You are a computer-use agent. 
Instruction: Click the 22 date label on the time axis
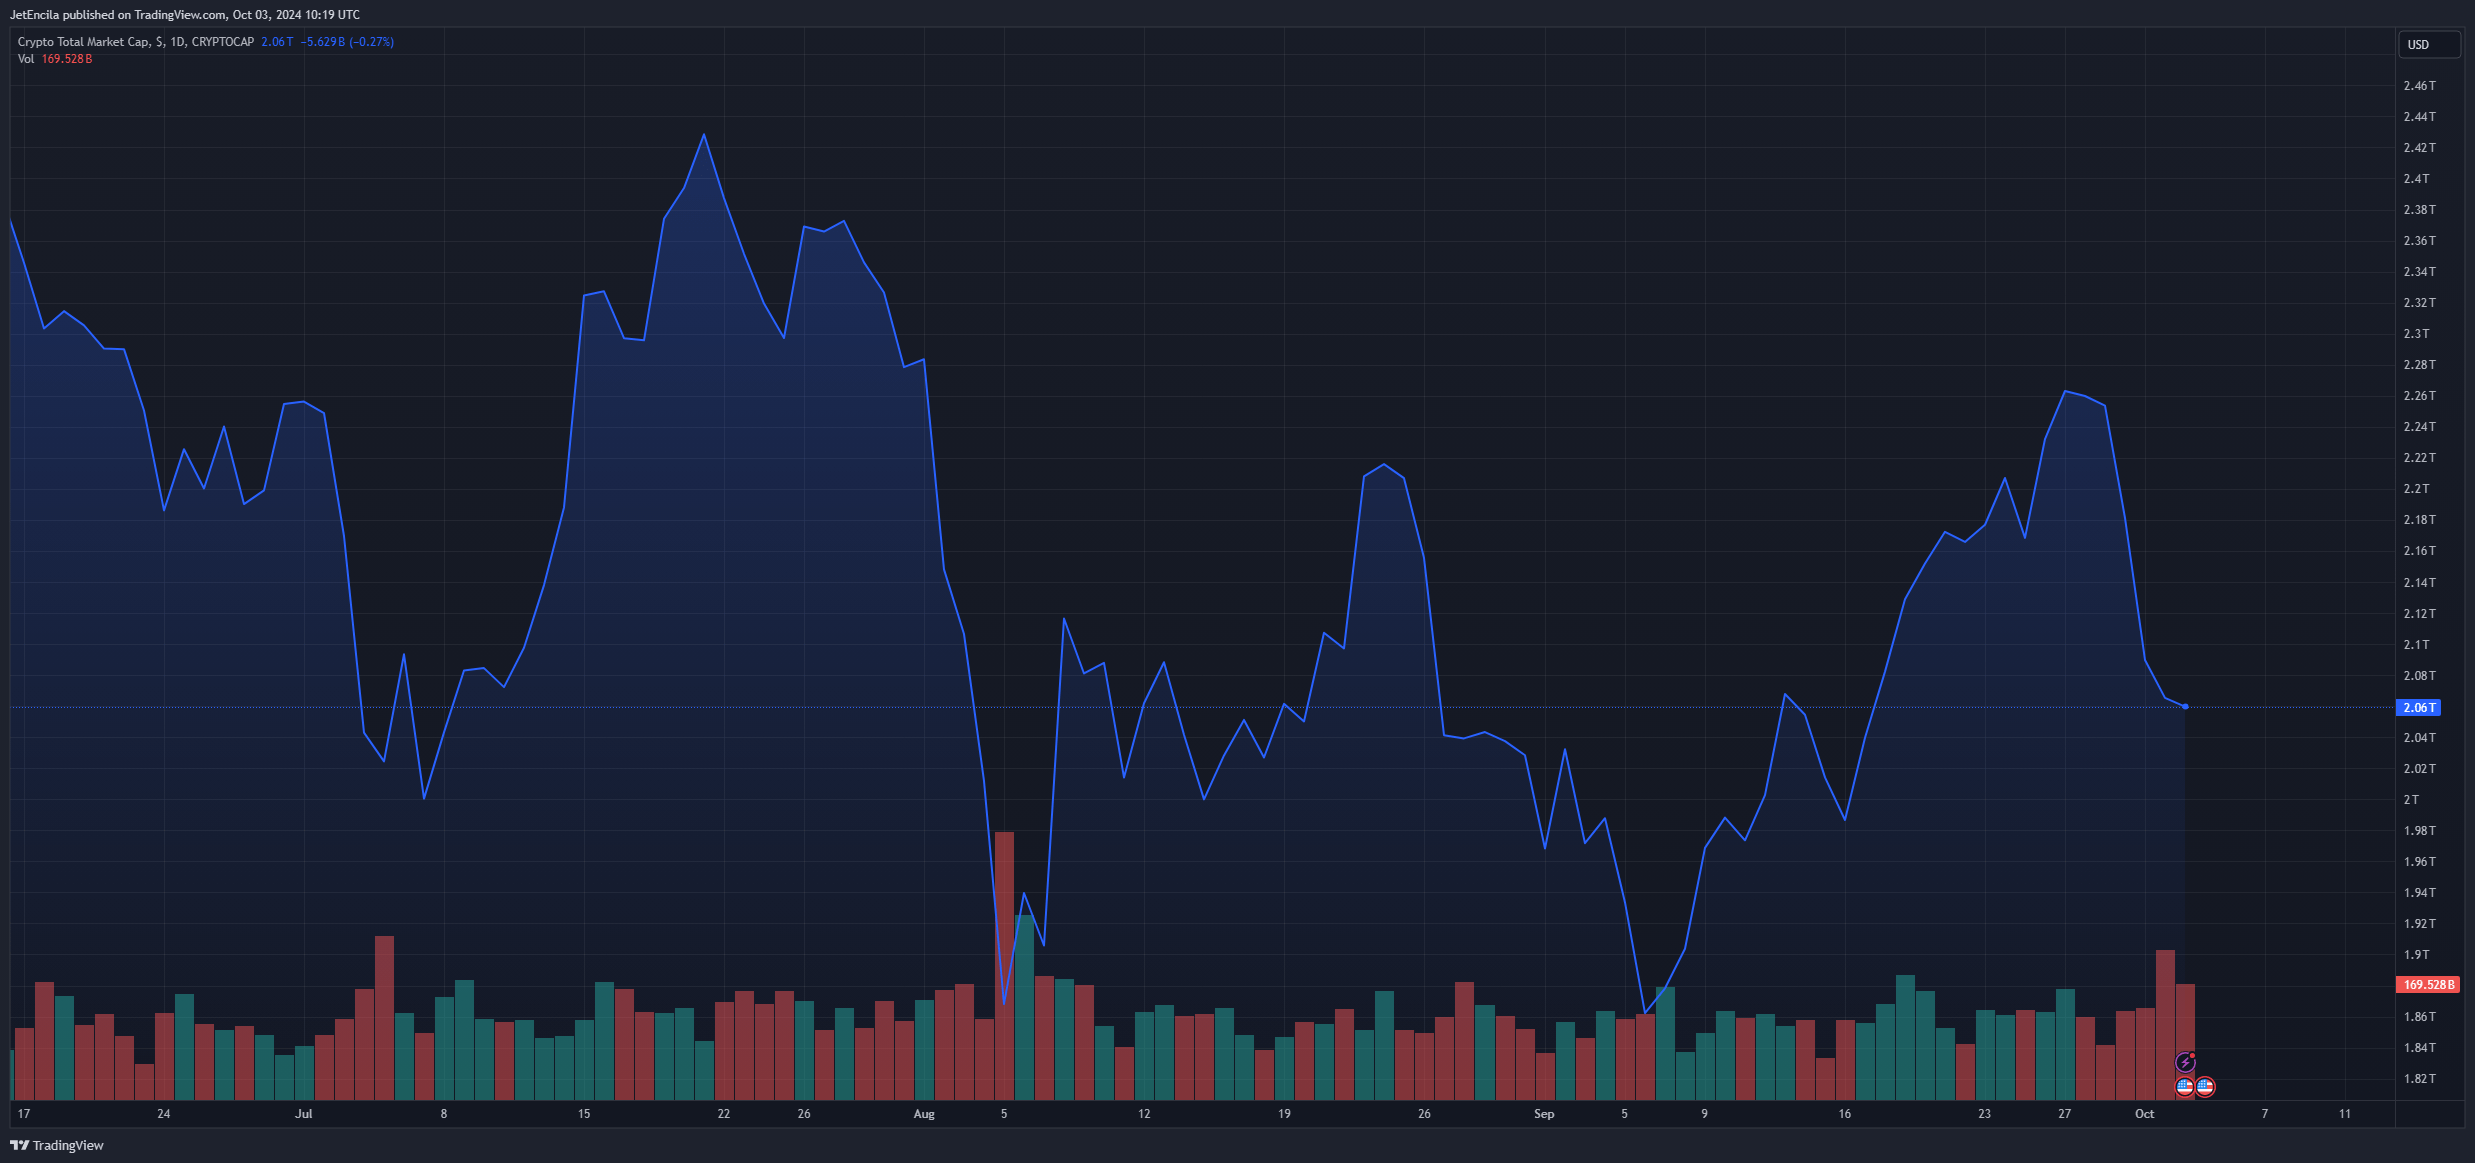click(724, 1114)
